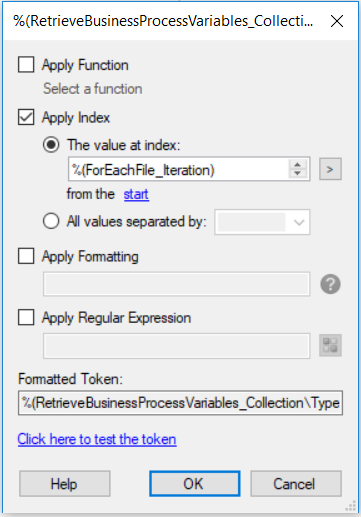Open 'Select a function' chooser
Viewport: 361px width, 517px height.
92,89
